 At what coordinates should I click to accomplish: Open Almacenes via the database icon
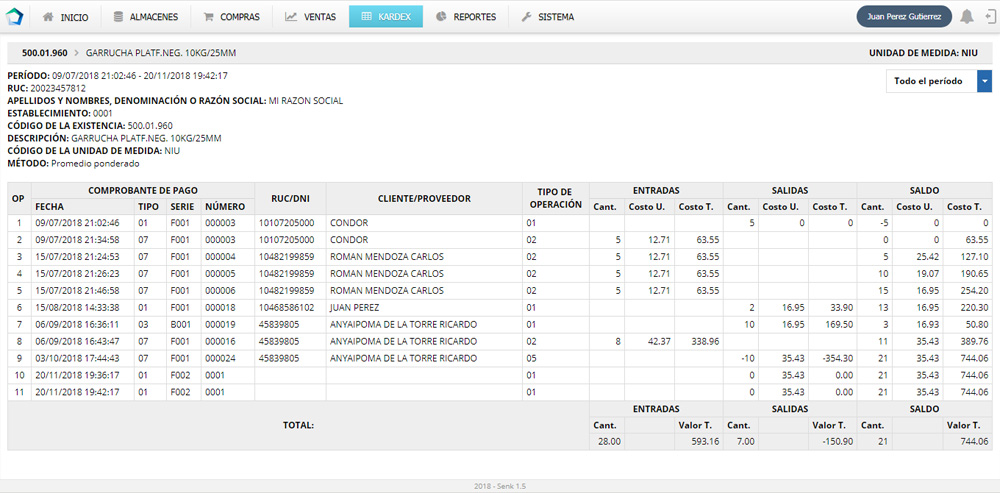point(119,17)
